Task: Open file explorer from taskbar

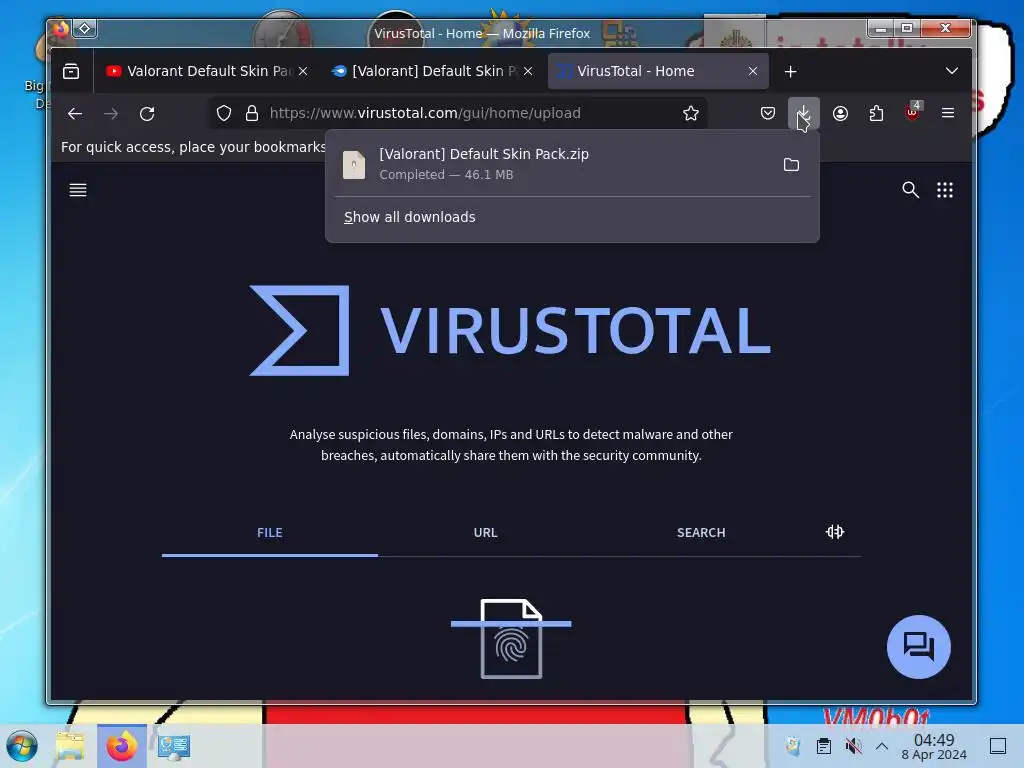Action: [70, 746]
